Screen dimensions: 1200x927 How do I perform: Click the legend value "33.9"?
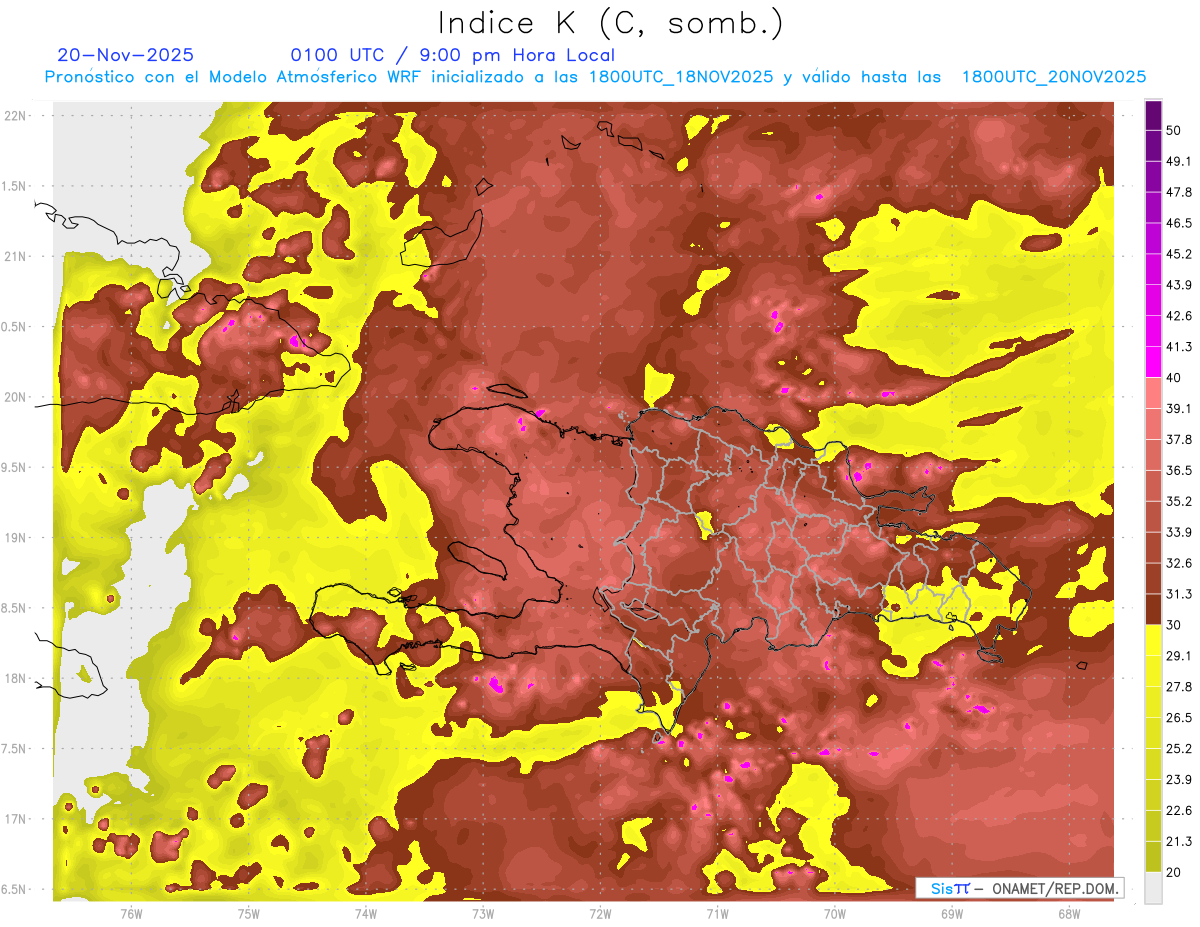(x=1179, y=532)
